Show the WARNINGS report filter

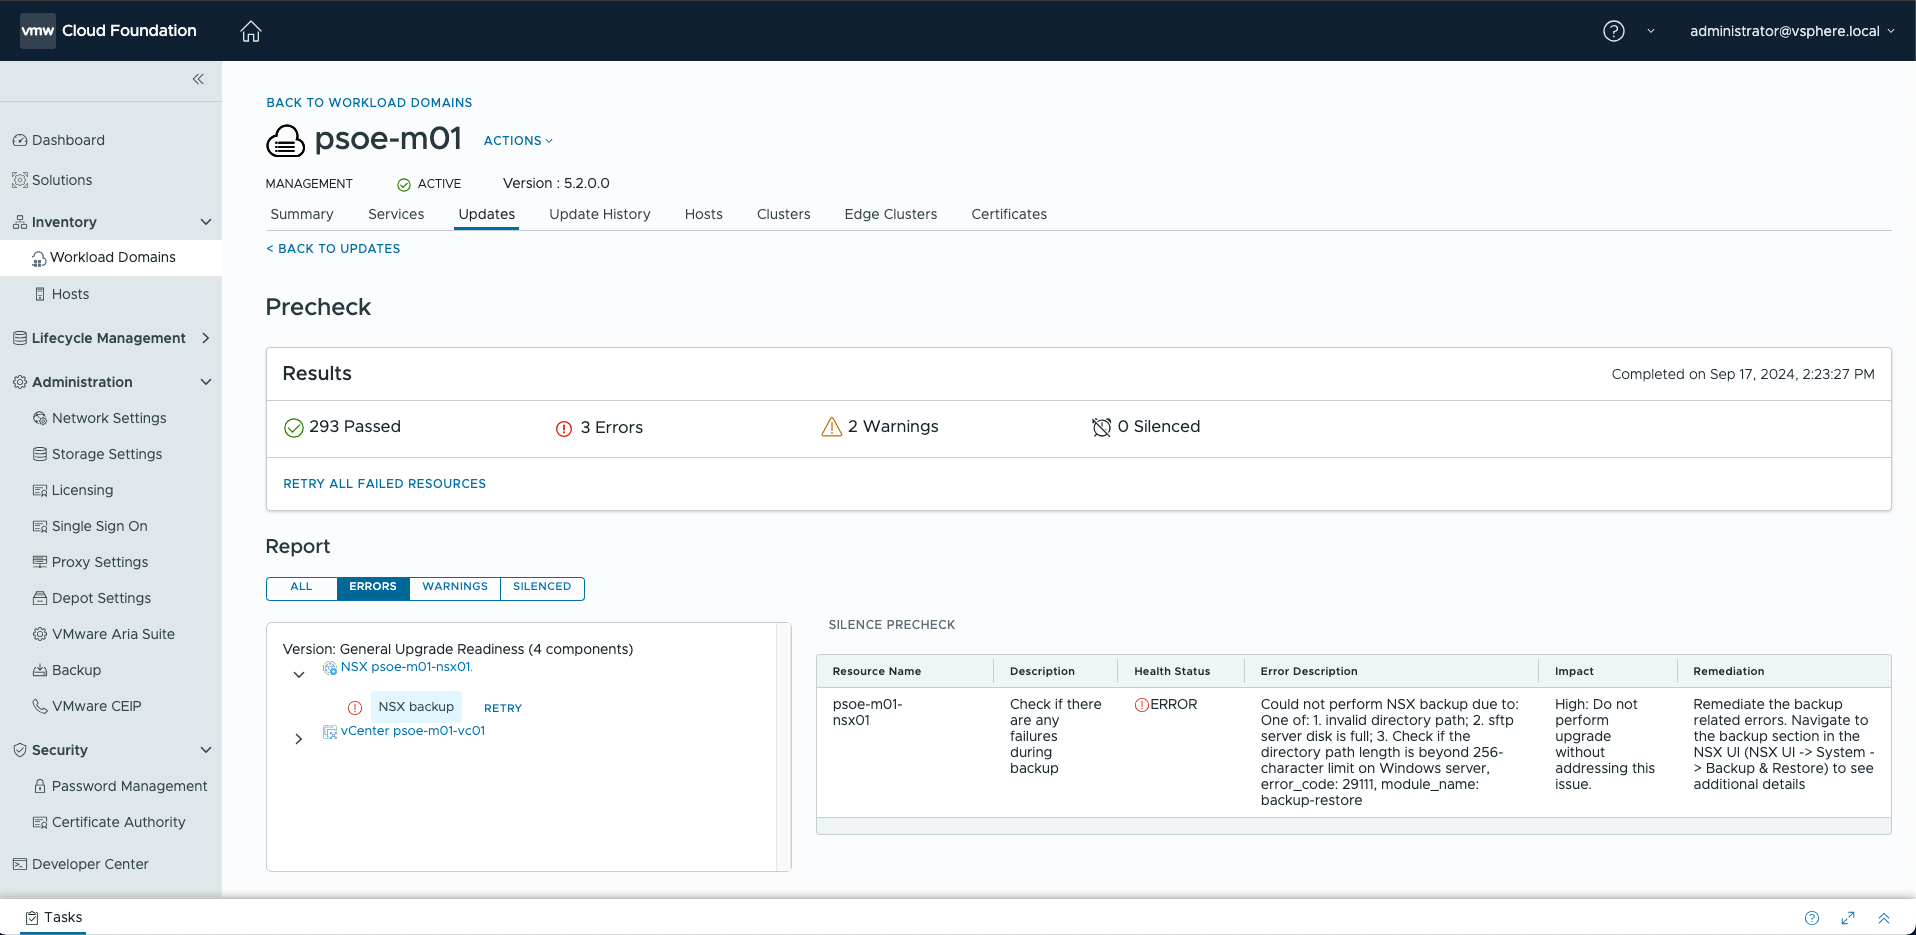pos(454,587)
